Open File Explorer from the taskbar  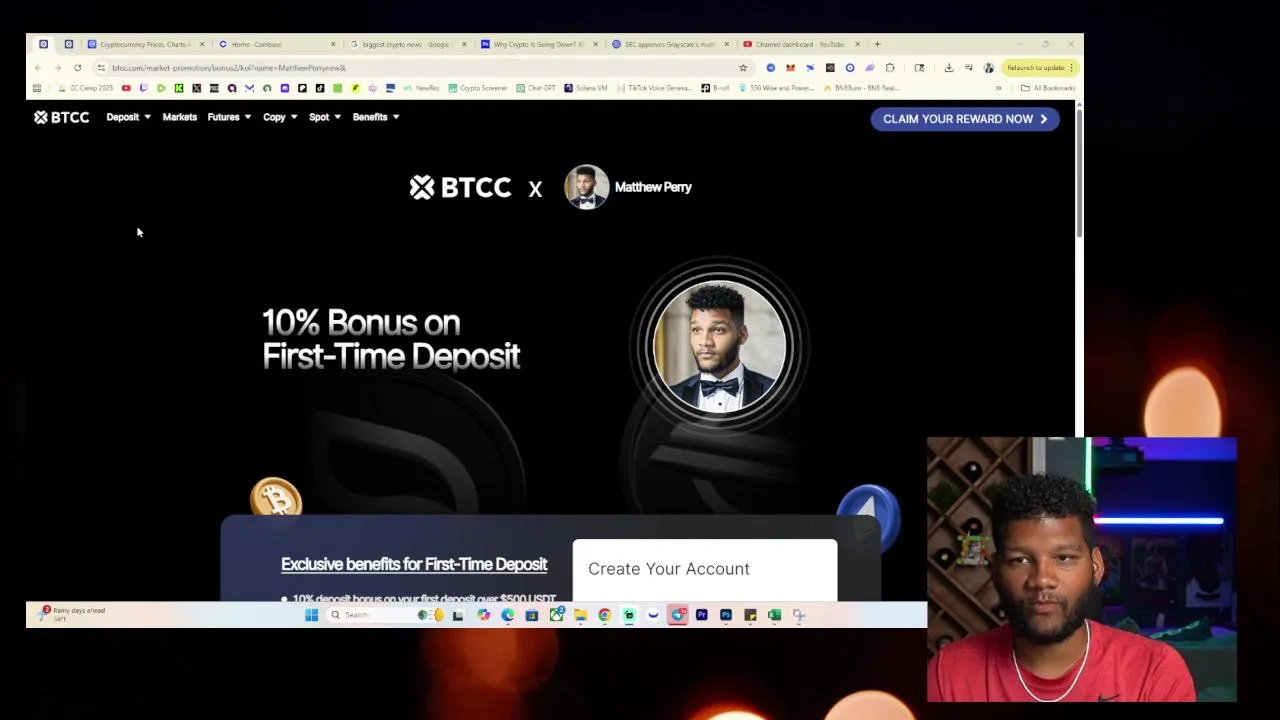(580, 615)
